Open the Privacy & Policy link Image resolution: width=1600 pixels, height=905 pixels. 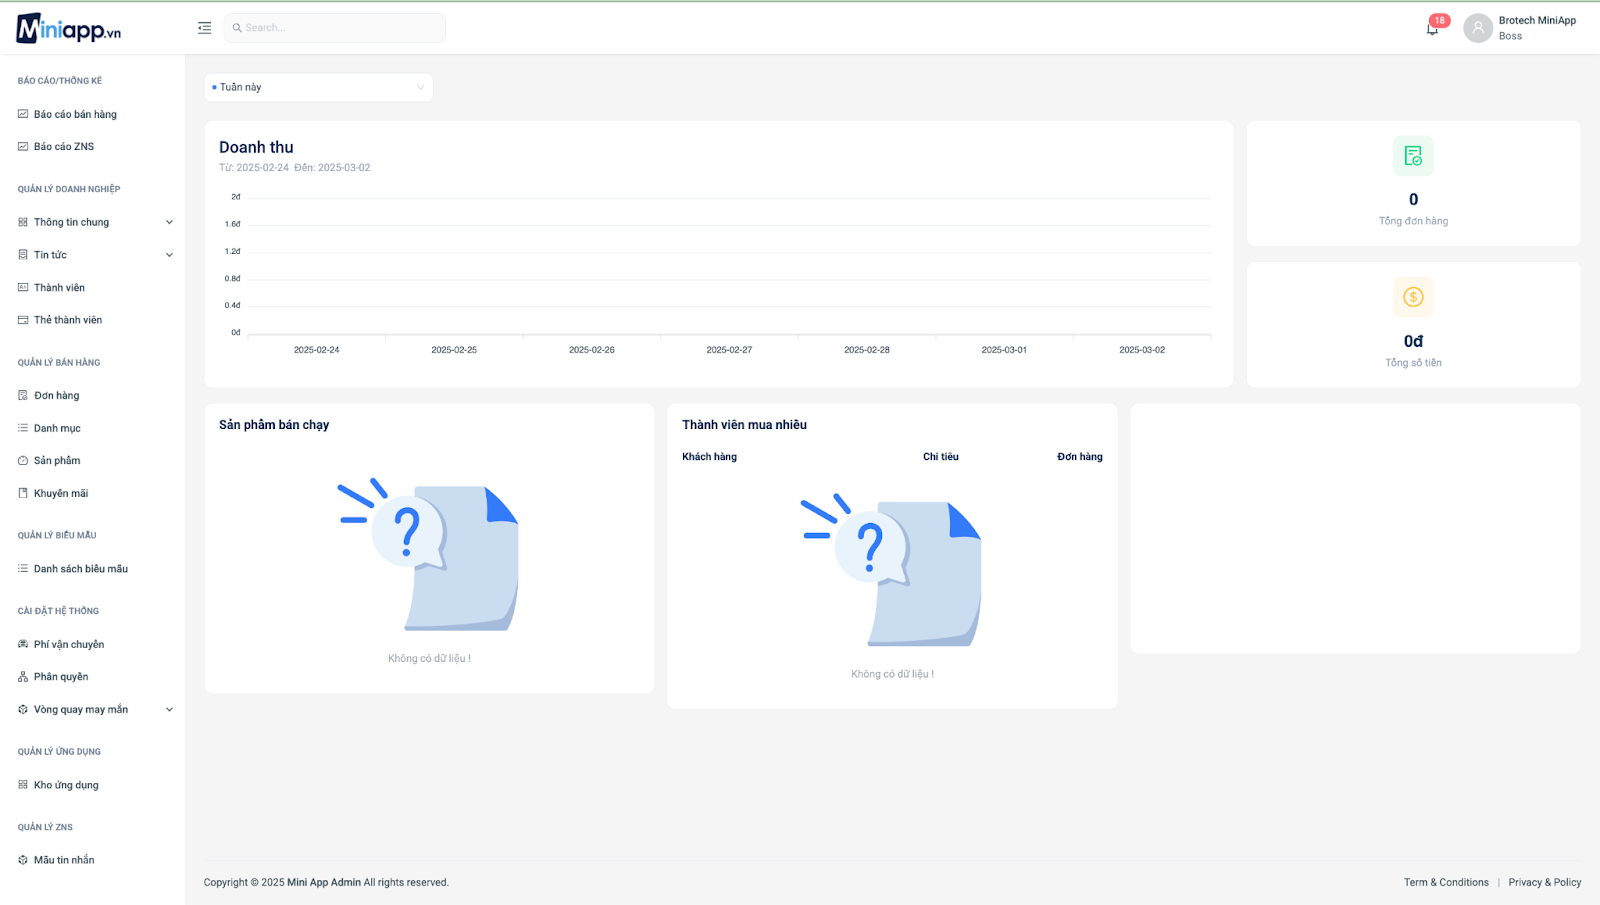coord(1545,882)
